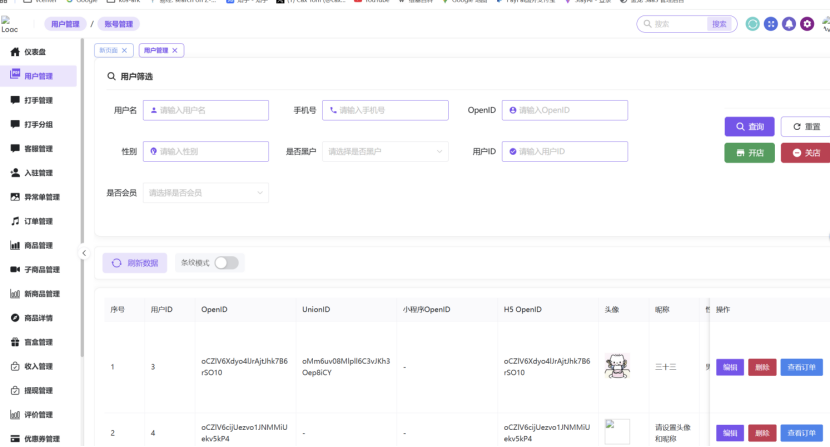Open 评价管理 sidebar item
Viewport: 830px width, 447px height.
tap(38, 415)
